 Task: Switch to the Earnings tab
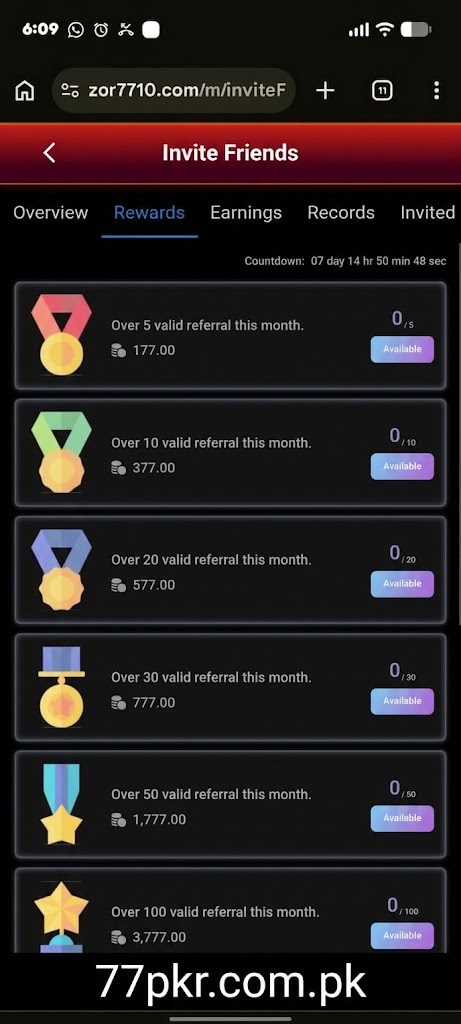pyautogui.click(x=246, y=213)
